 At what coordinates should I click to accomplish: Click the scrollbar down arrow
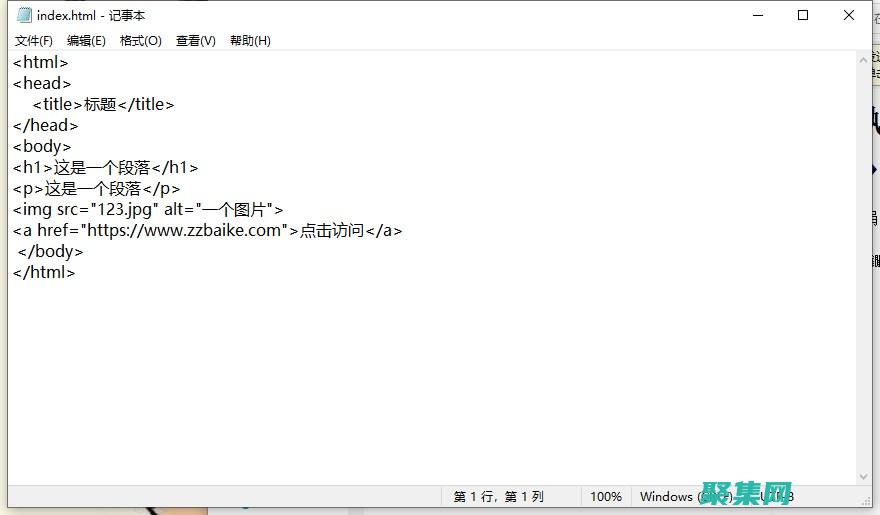(x=863, y=477)
